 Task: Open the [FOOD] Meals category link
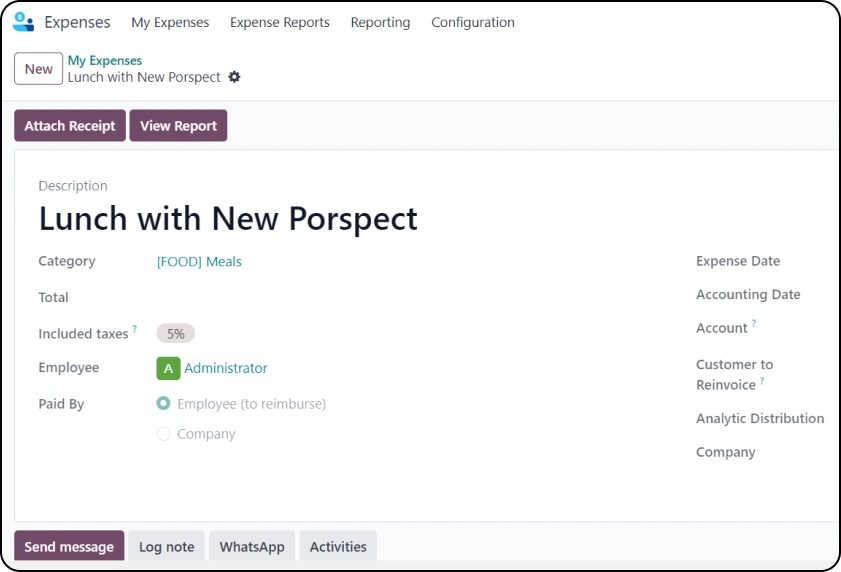click(199, 261)
